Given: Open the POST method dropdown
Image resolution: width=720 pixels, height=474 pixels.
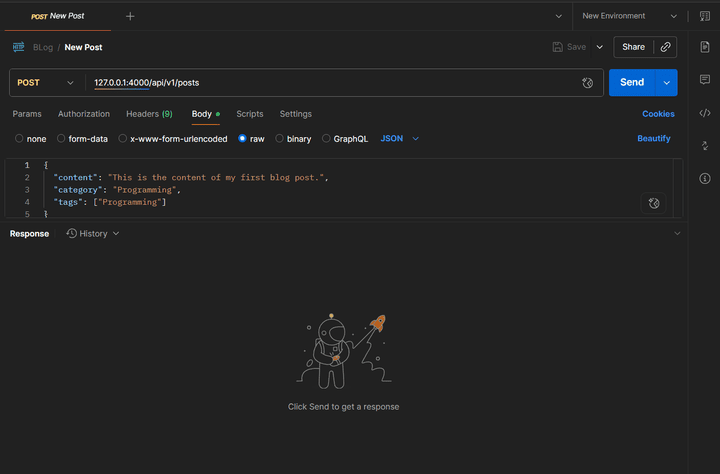Looking at the screenshot, I should (x=45, y=82).
